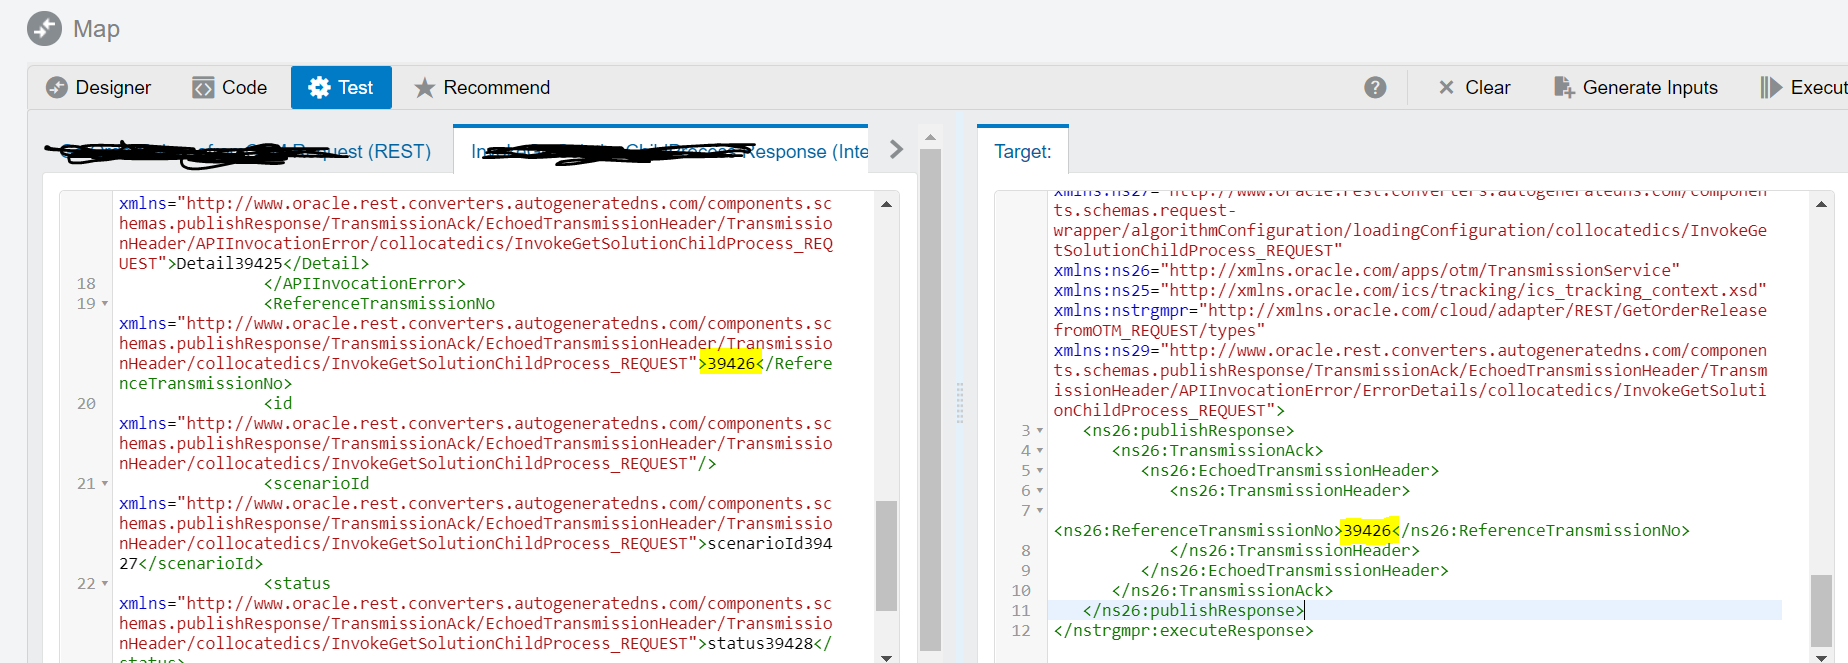This screenshot has width=1848, height=663.
Task: Click the Detail39425 text in source
Action: [230, 264]
